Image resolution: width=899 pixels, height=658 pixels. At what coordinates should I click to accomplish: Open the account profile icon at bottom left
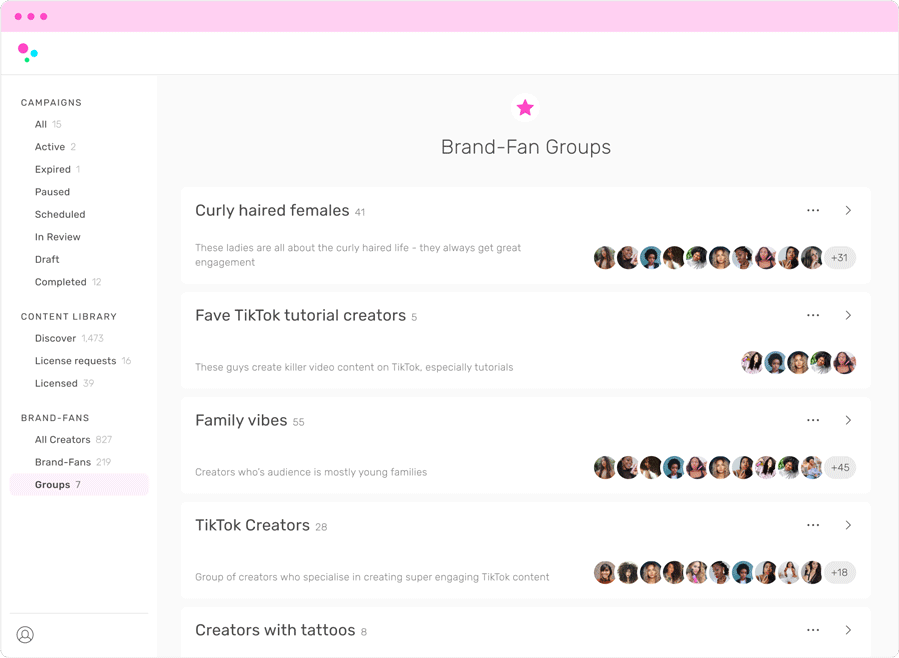tap(25, 635)
